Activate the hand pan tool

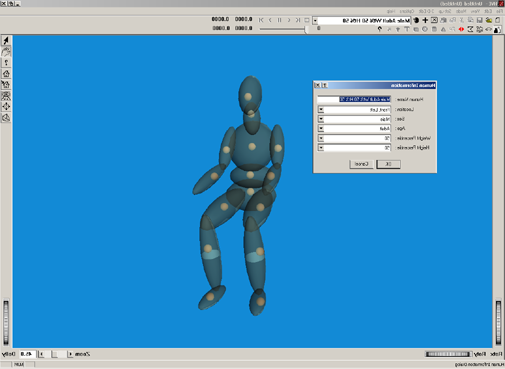pos(6,52)
